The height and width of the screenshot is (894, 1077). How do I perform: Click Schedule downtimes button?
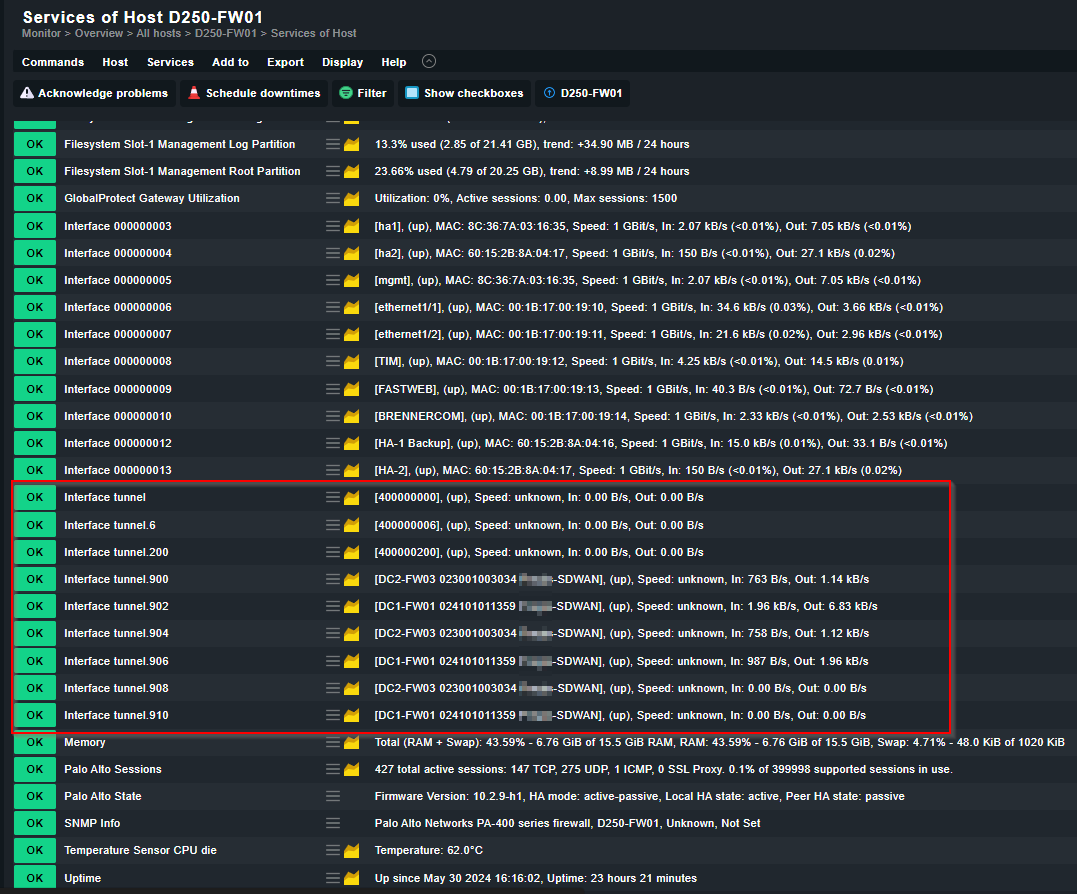(254, 93)
